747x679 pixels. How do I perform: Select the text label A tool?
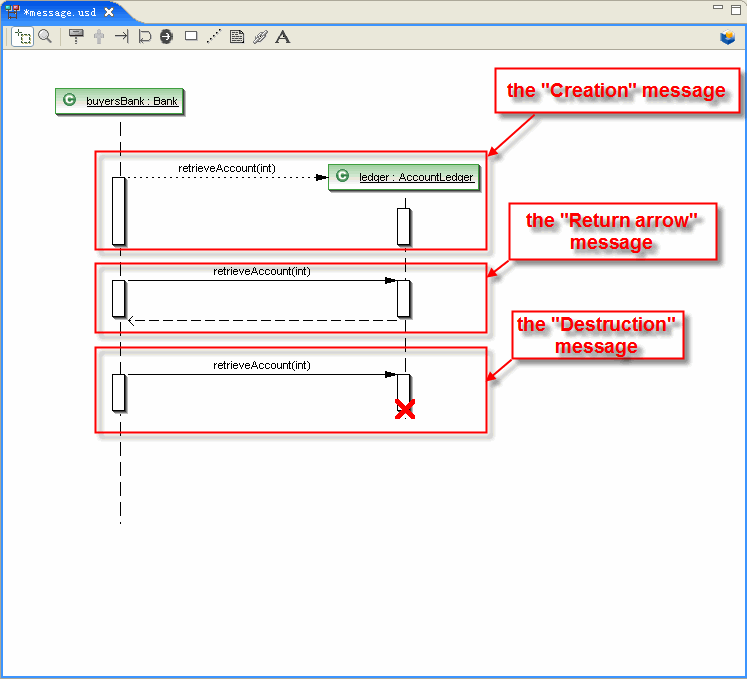283,37
